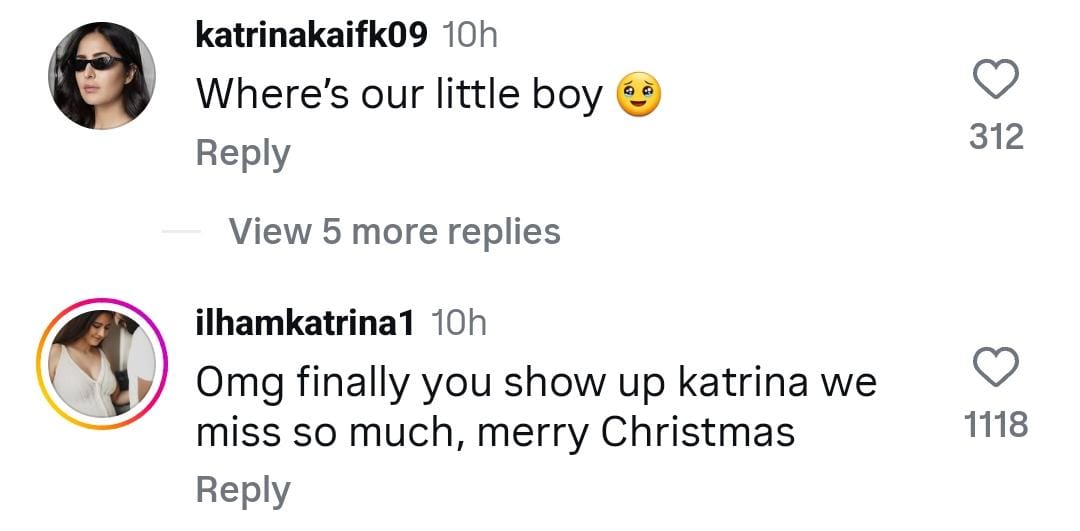This screenshot has height=531, width=1080.
Task: Expand "View 5 more replies"
Action: (x=394, y=231)
